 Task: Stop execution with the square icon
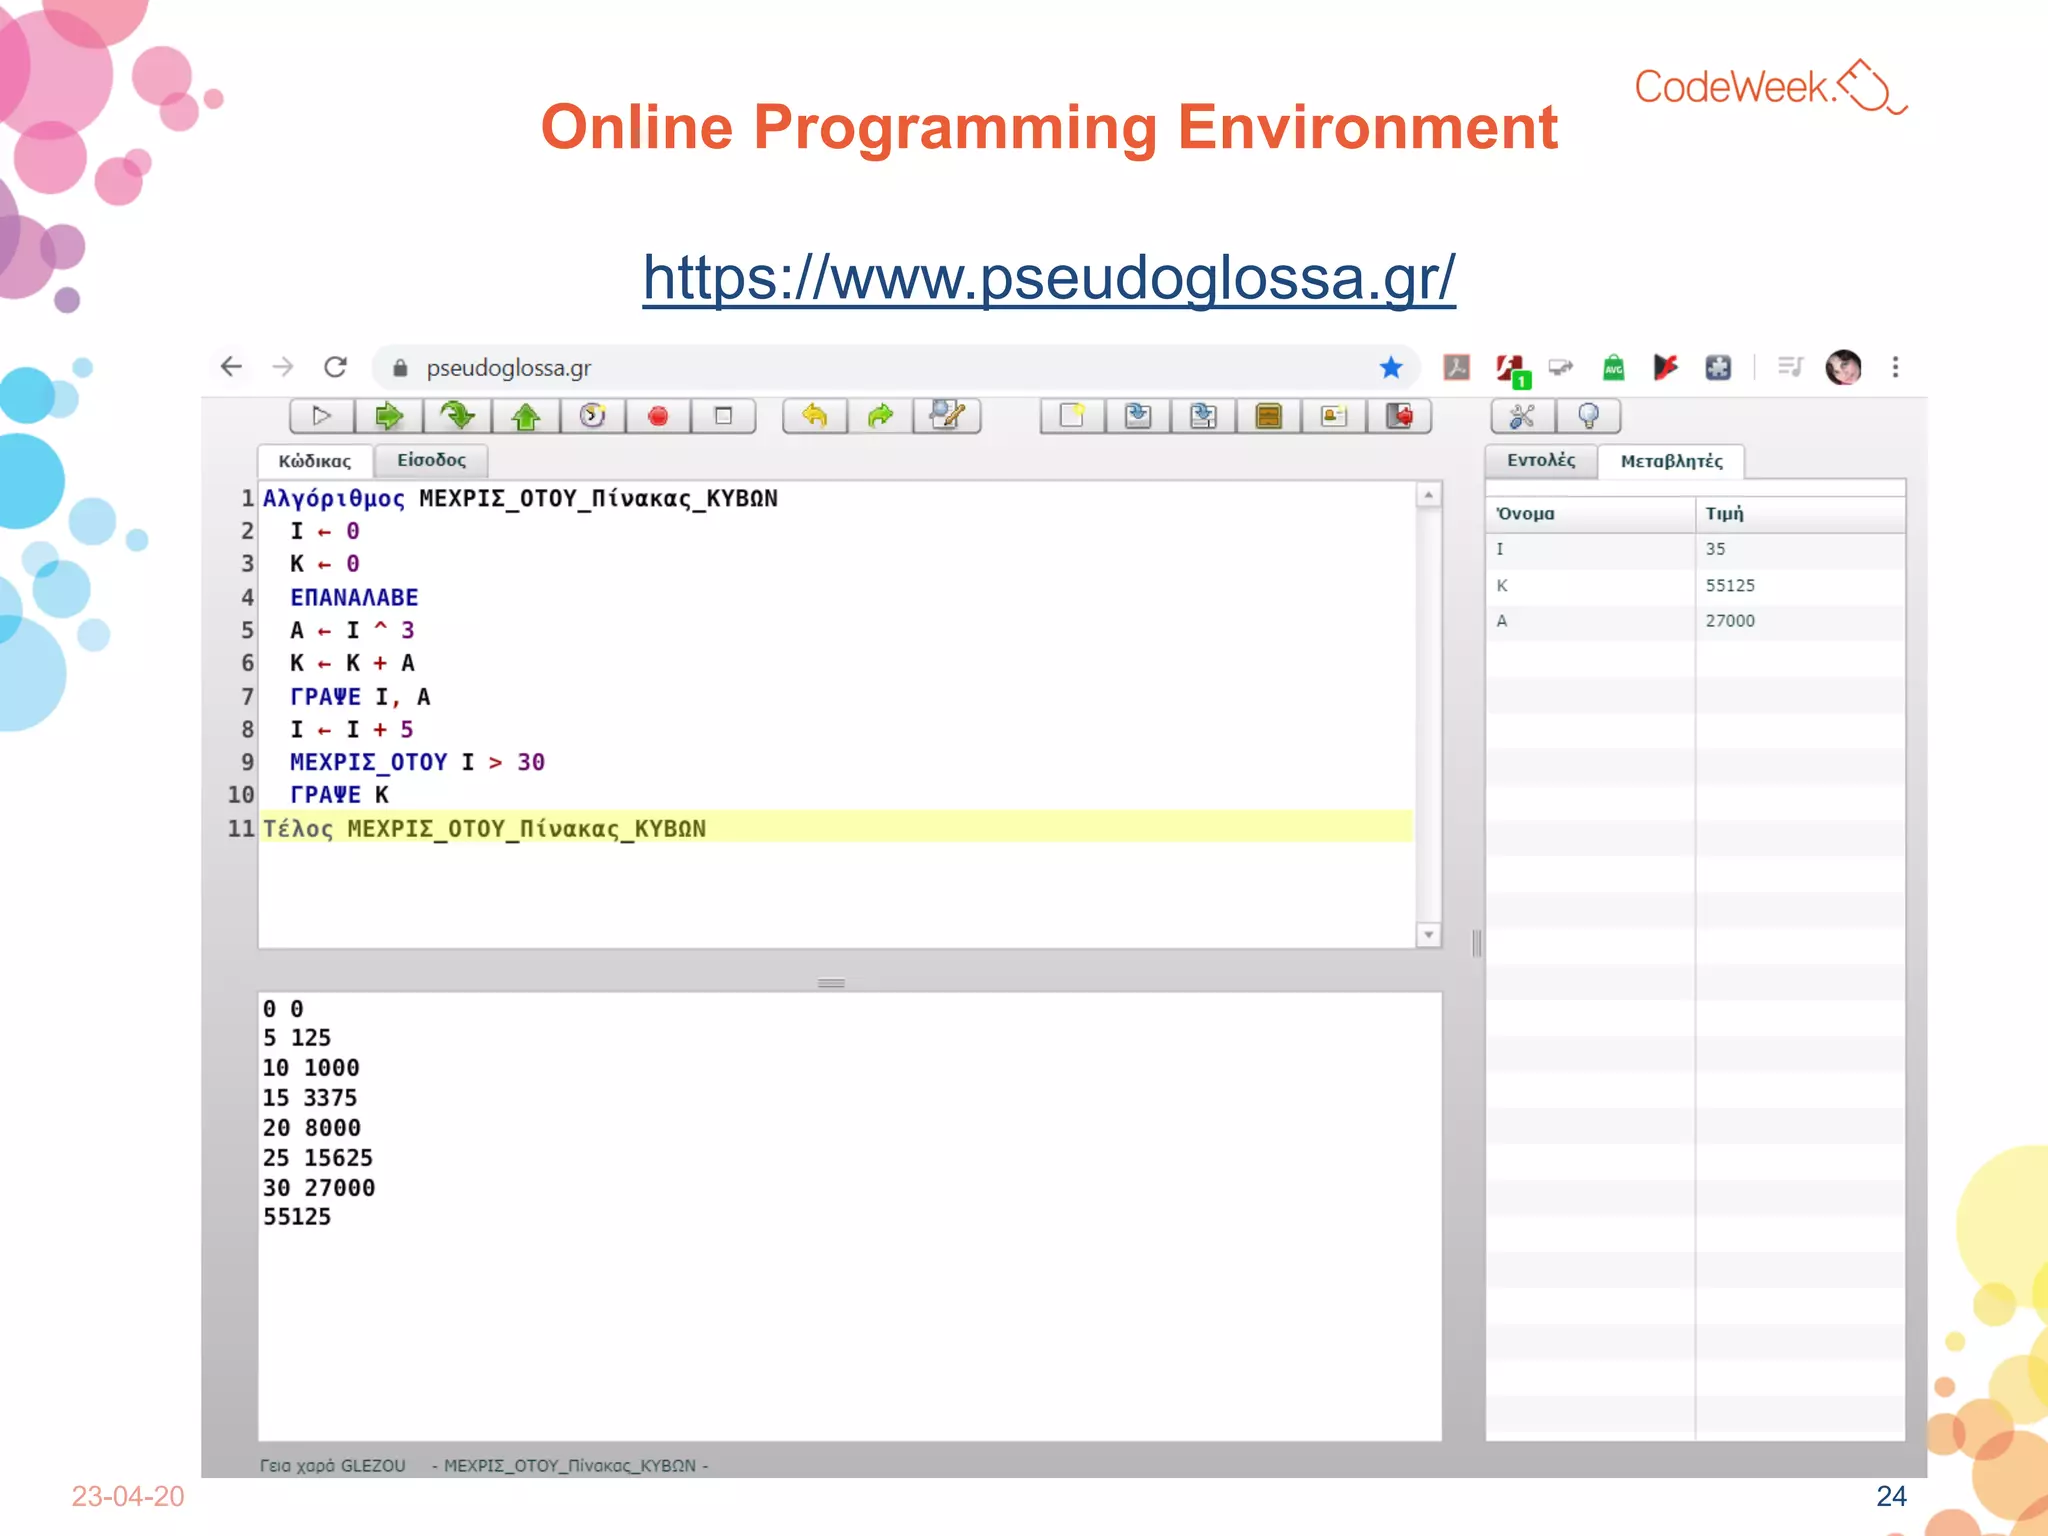724,416
